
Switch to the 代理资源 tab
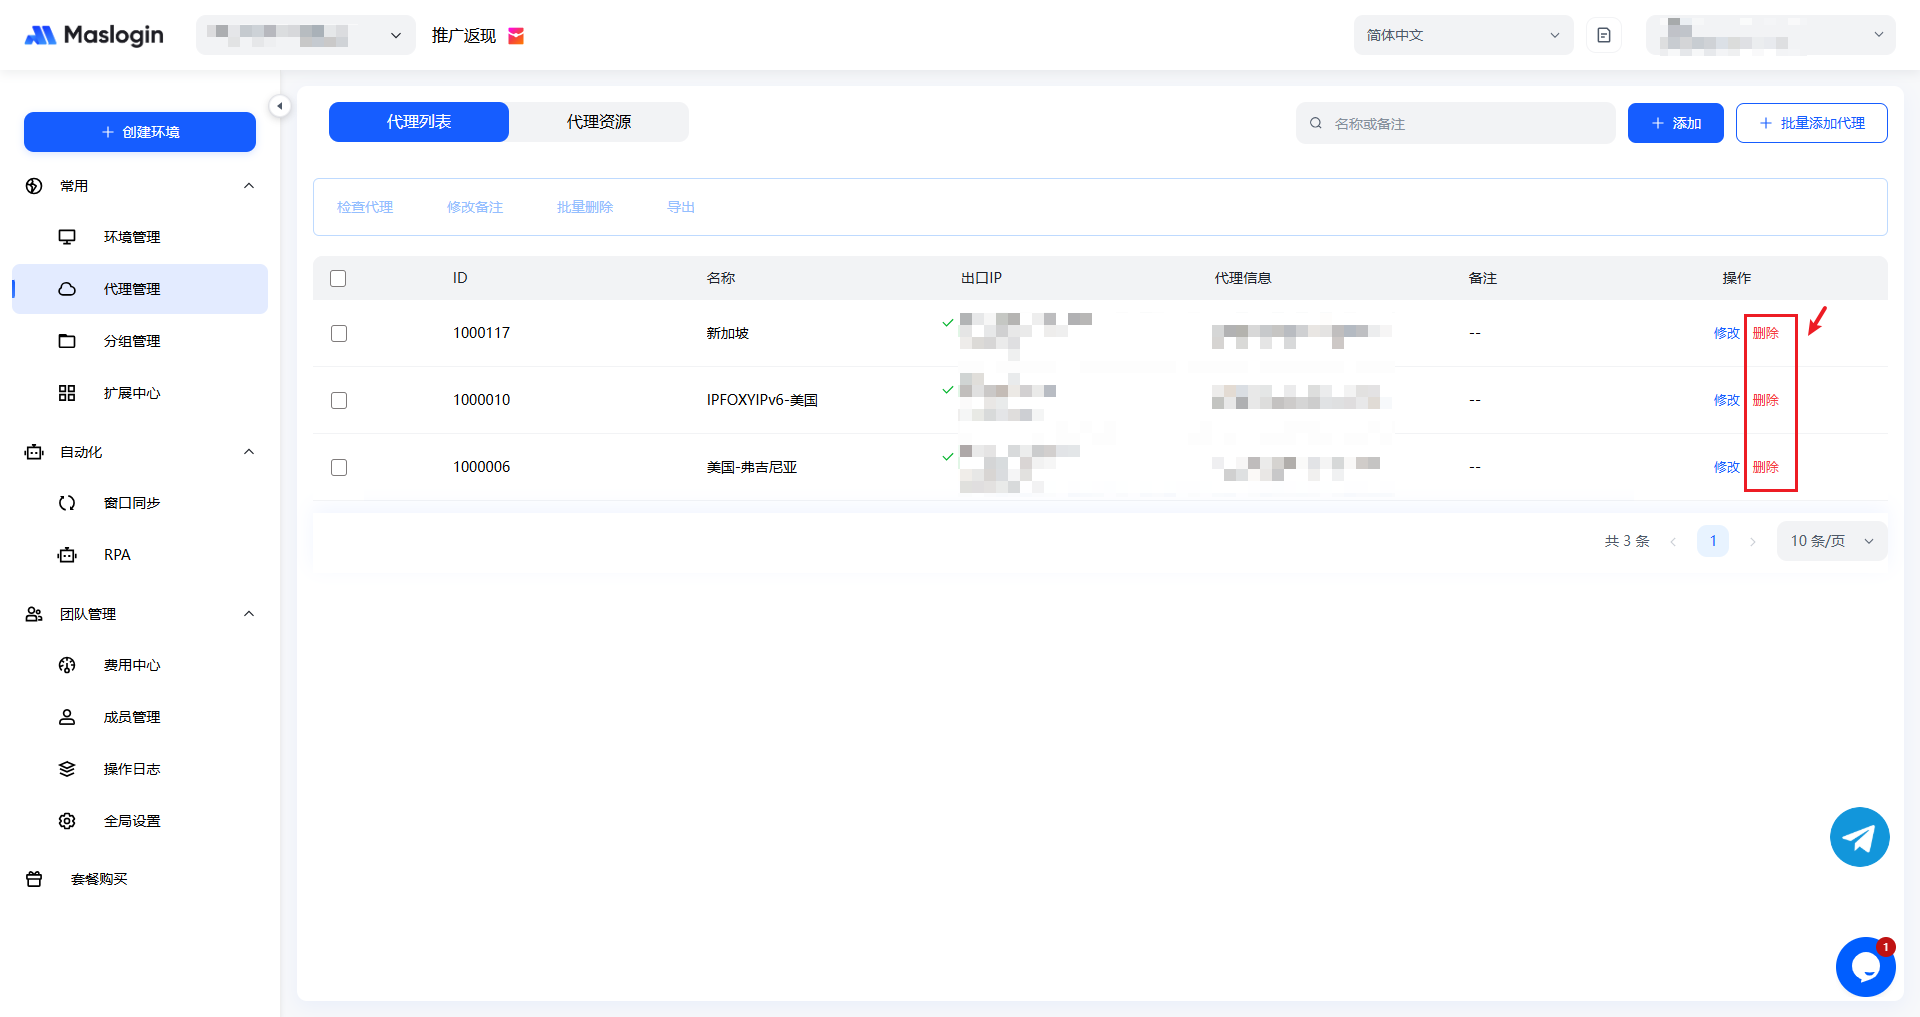click(598, 122)
